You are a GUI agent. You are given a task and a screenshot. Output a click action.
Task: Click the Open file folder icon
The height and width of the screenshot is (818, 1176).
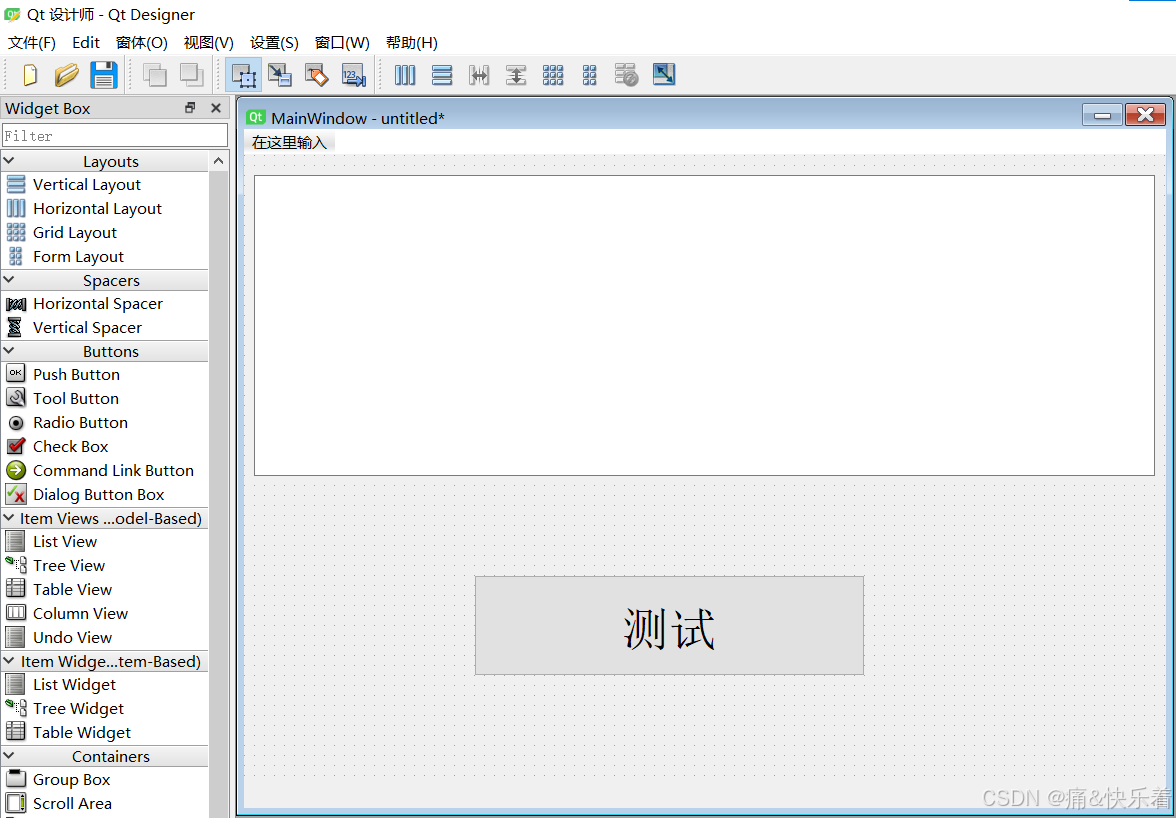(67, 75)
